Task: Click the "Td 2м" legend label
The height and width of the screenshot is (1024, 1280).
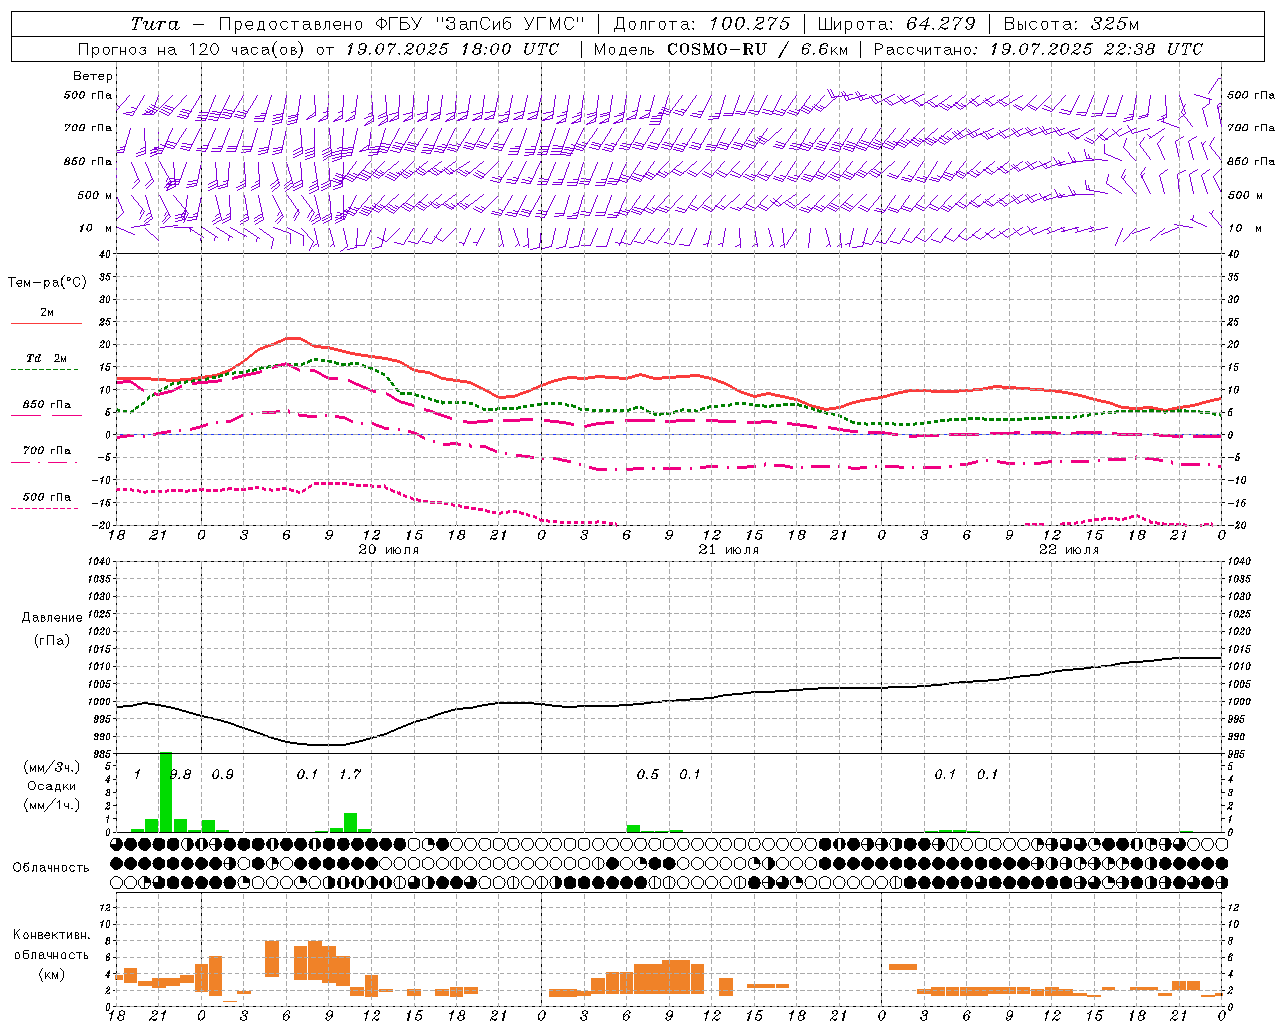Action: tap(47, 358)
